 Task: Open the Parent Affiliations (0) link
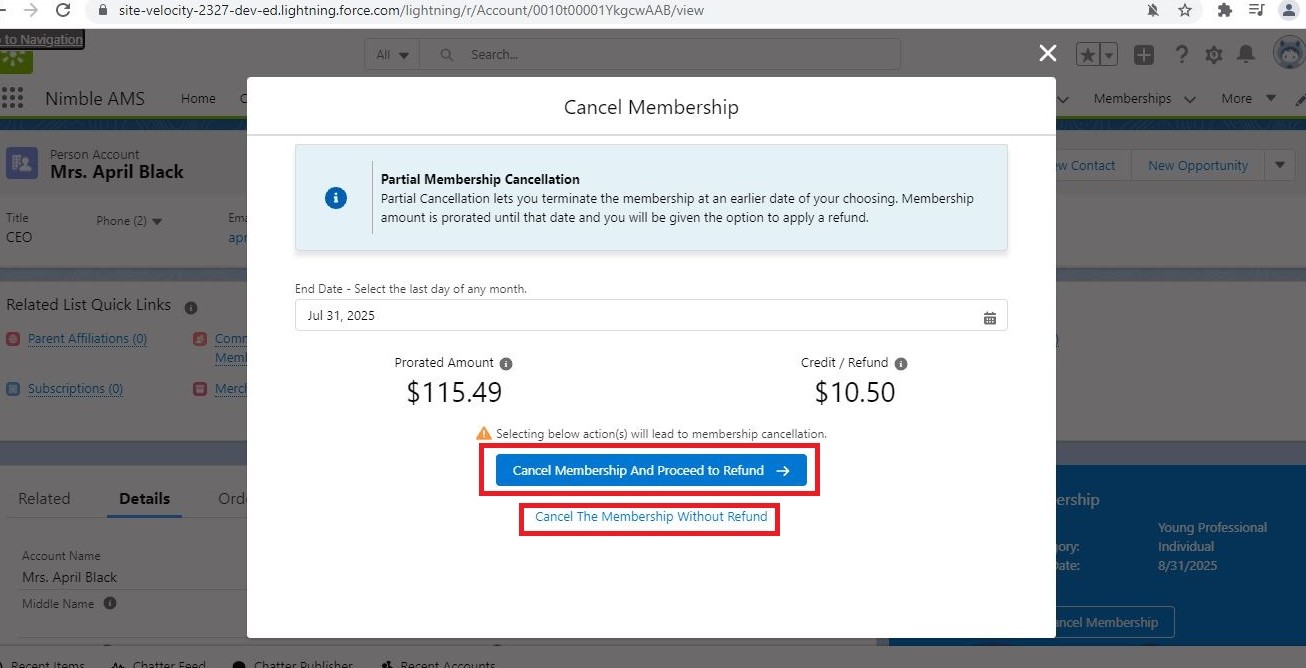[87, 339]
